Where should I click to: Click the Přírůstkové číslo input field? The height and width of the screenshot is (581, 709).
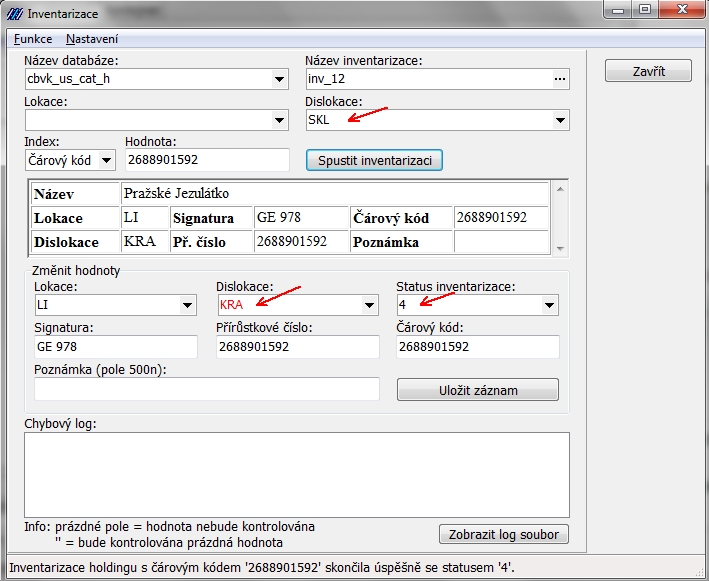tap(297, 346)
